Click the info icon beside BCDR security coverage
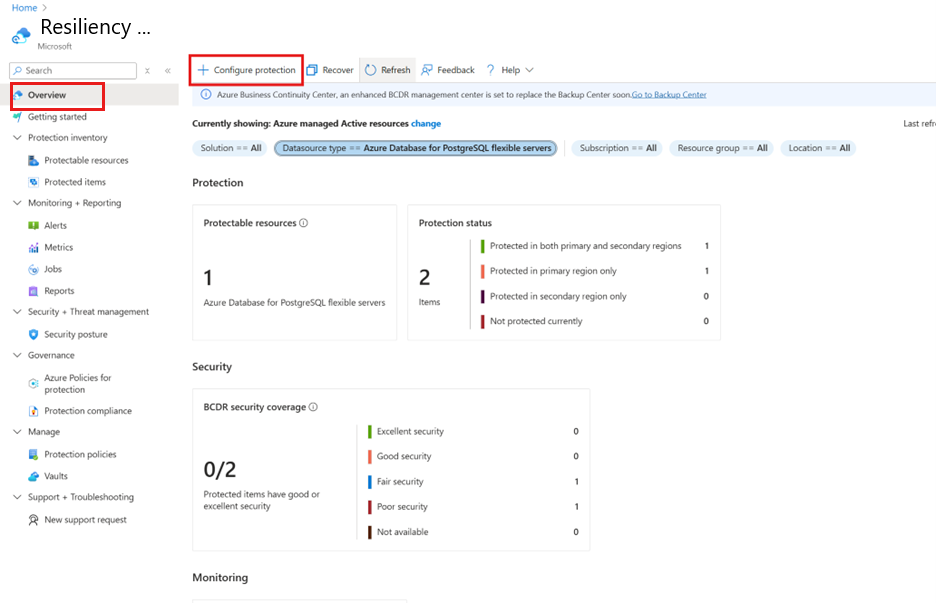936x603 pixels. pos(313,407)
